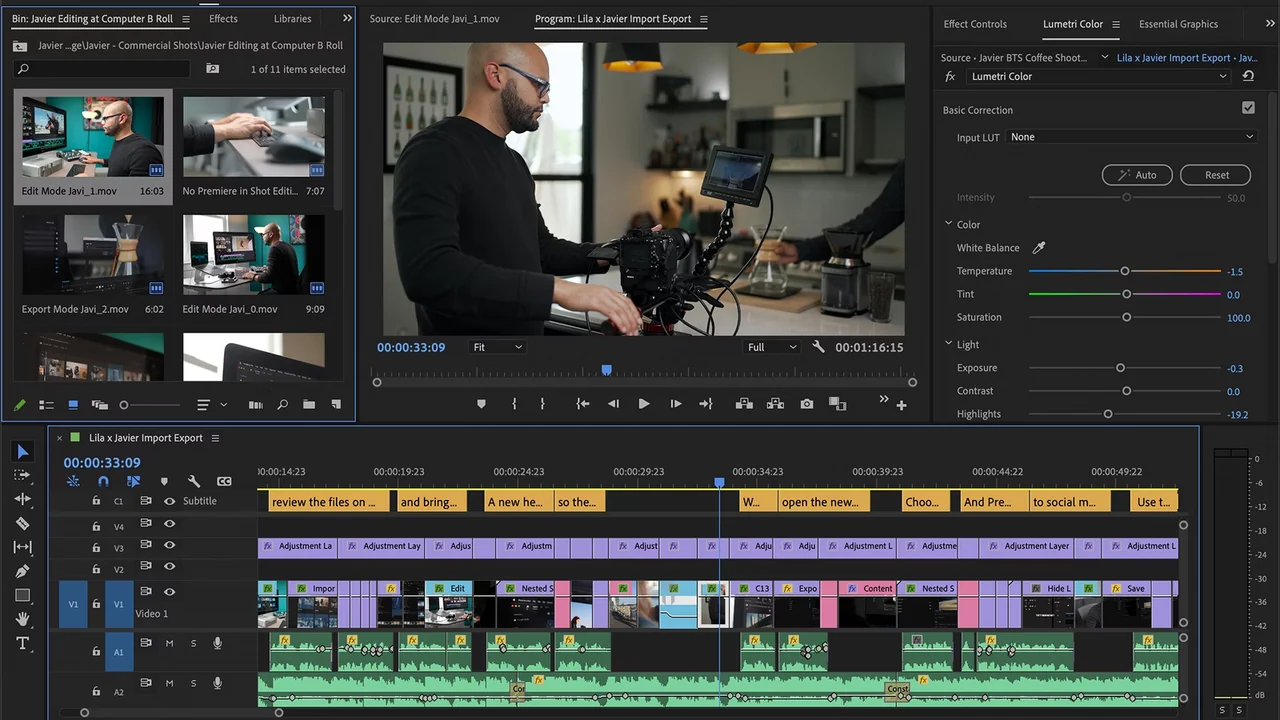The height and width of the screenshot is (720, 1280).
Task: Select the Edit Mode Javi_1.mov thumbnail
Action: click(93, 137)
